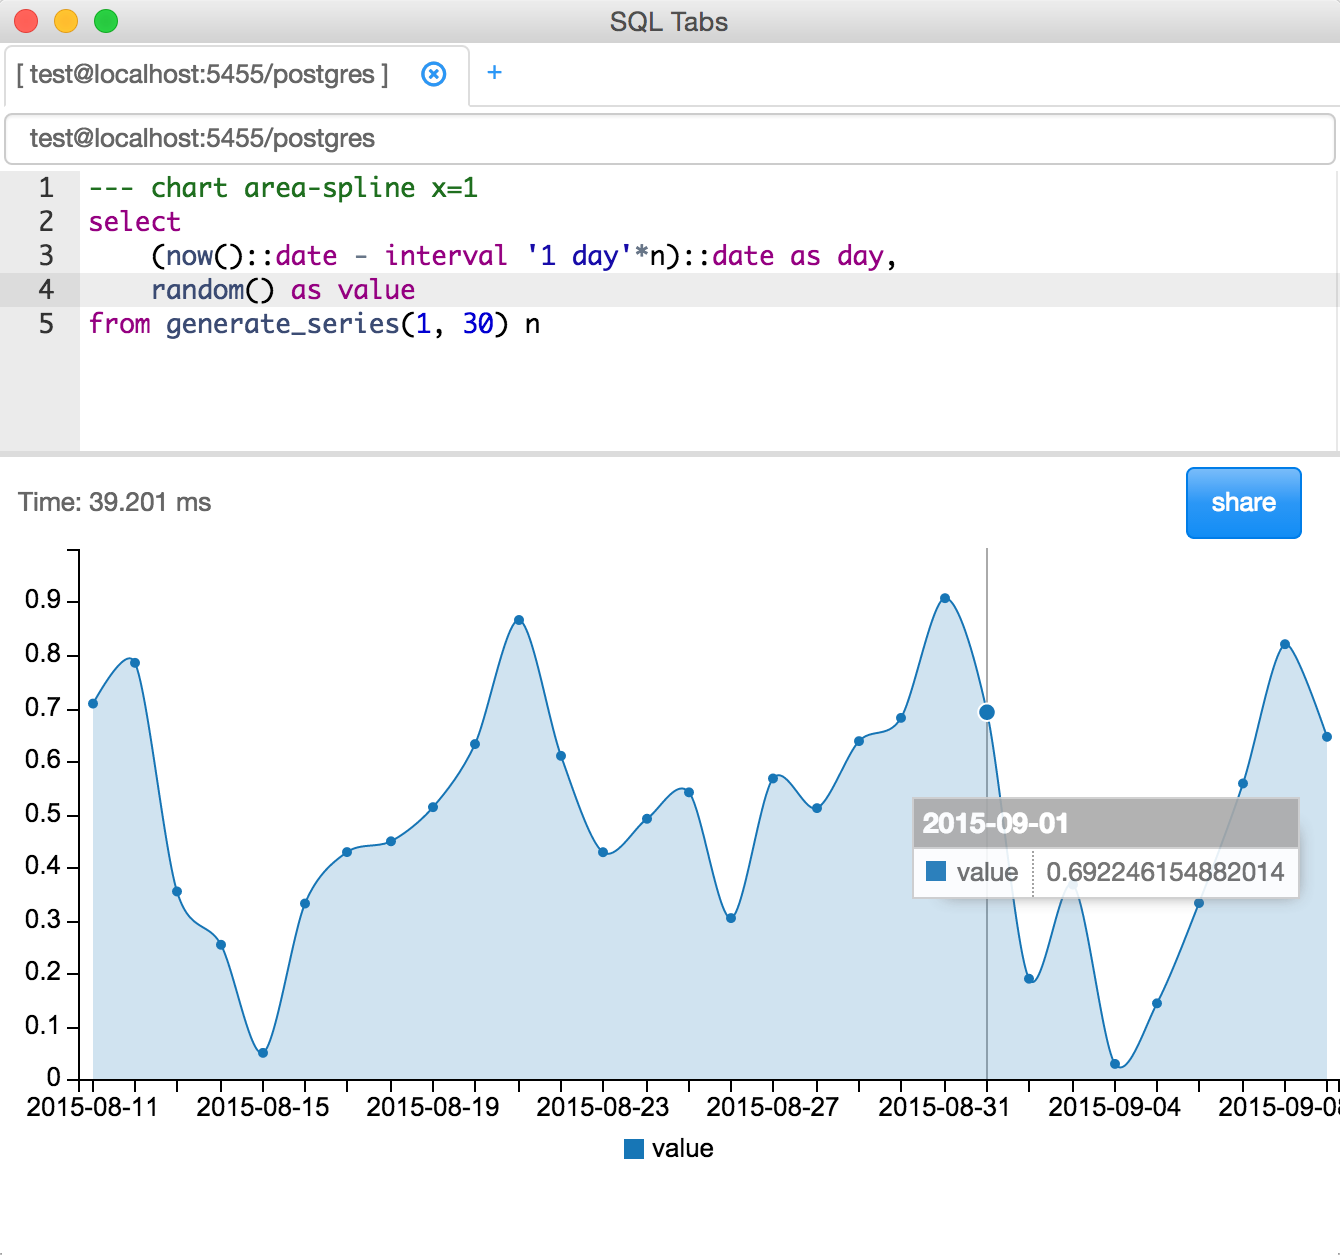The height and width of the screenshot is (1255, 1340).
Task: Click the blue value legend color square
Action: tap(633, 1149)
